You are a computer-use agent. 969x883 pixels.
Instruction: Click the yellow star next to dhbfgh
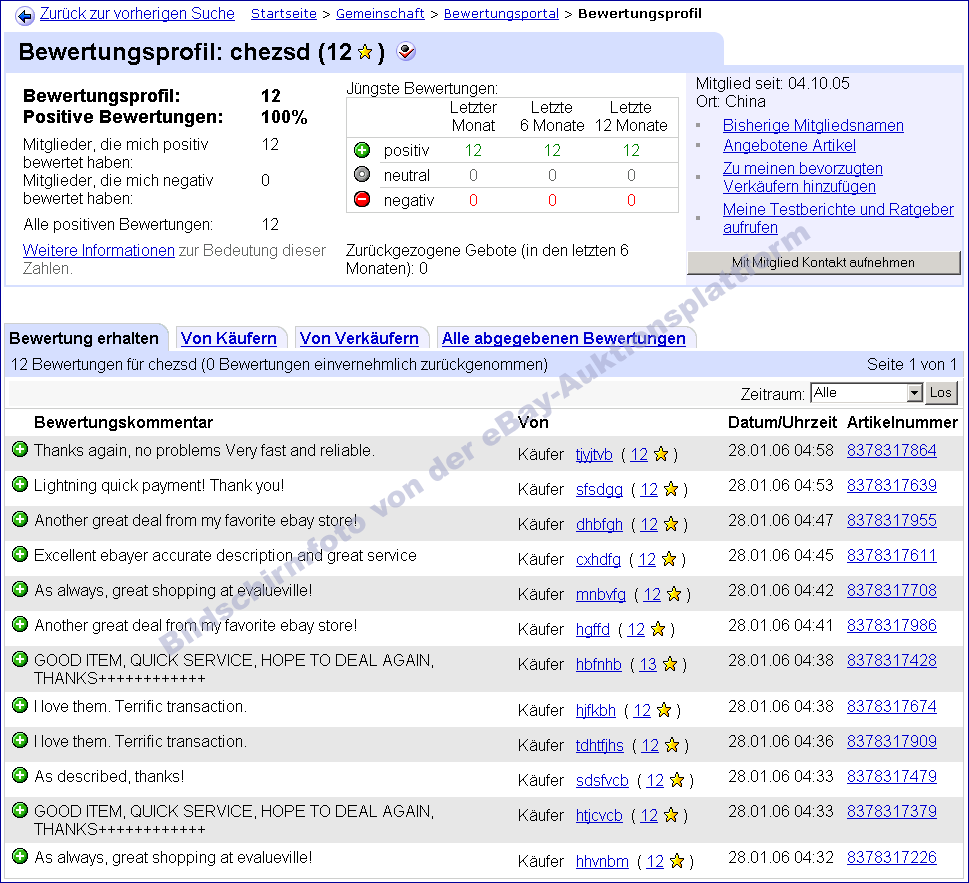pyautogui.click(x=671, y=524)
